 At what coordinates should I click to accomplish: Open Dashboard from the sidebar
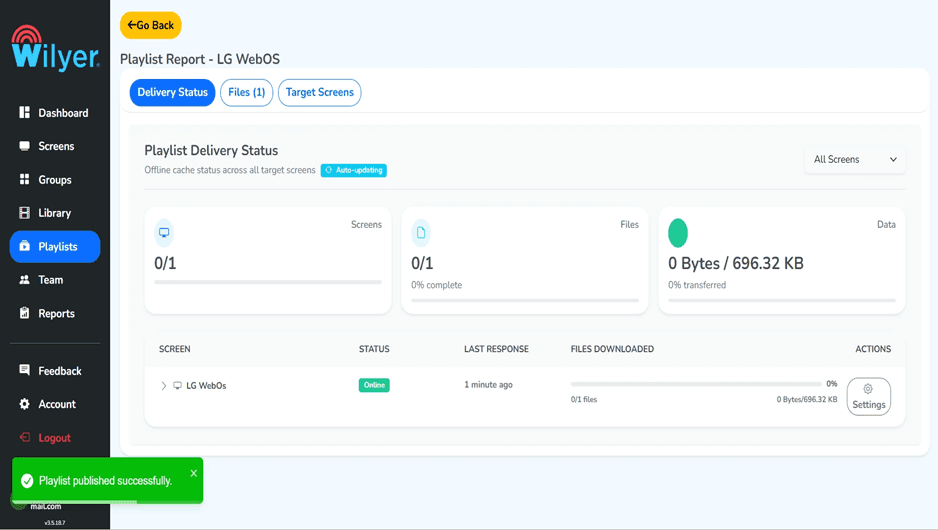[54, 113]
